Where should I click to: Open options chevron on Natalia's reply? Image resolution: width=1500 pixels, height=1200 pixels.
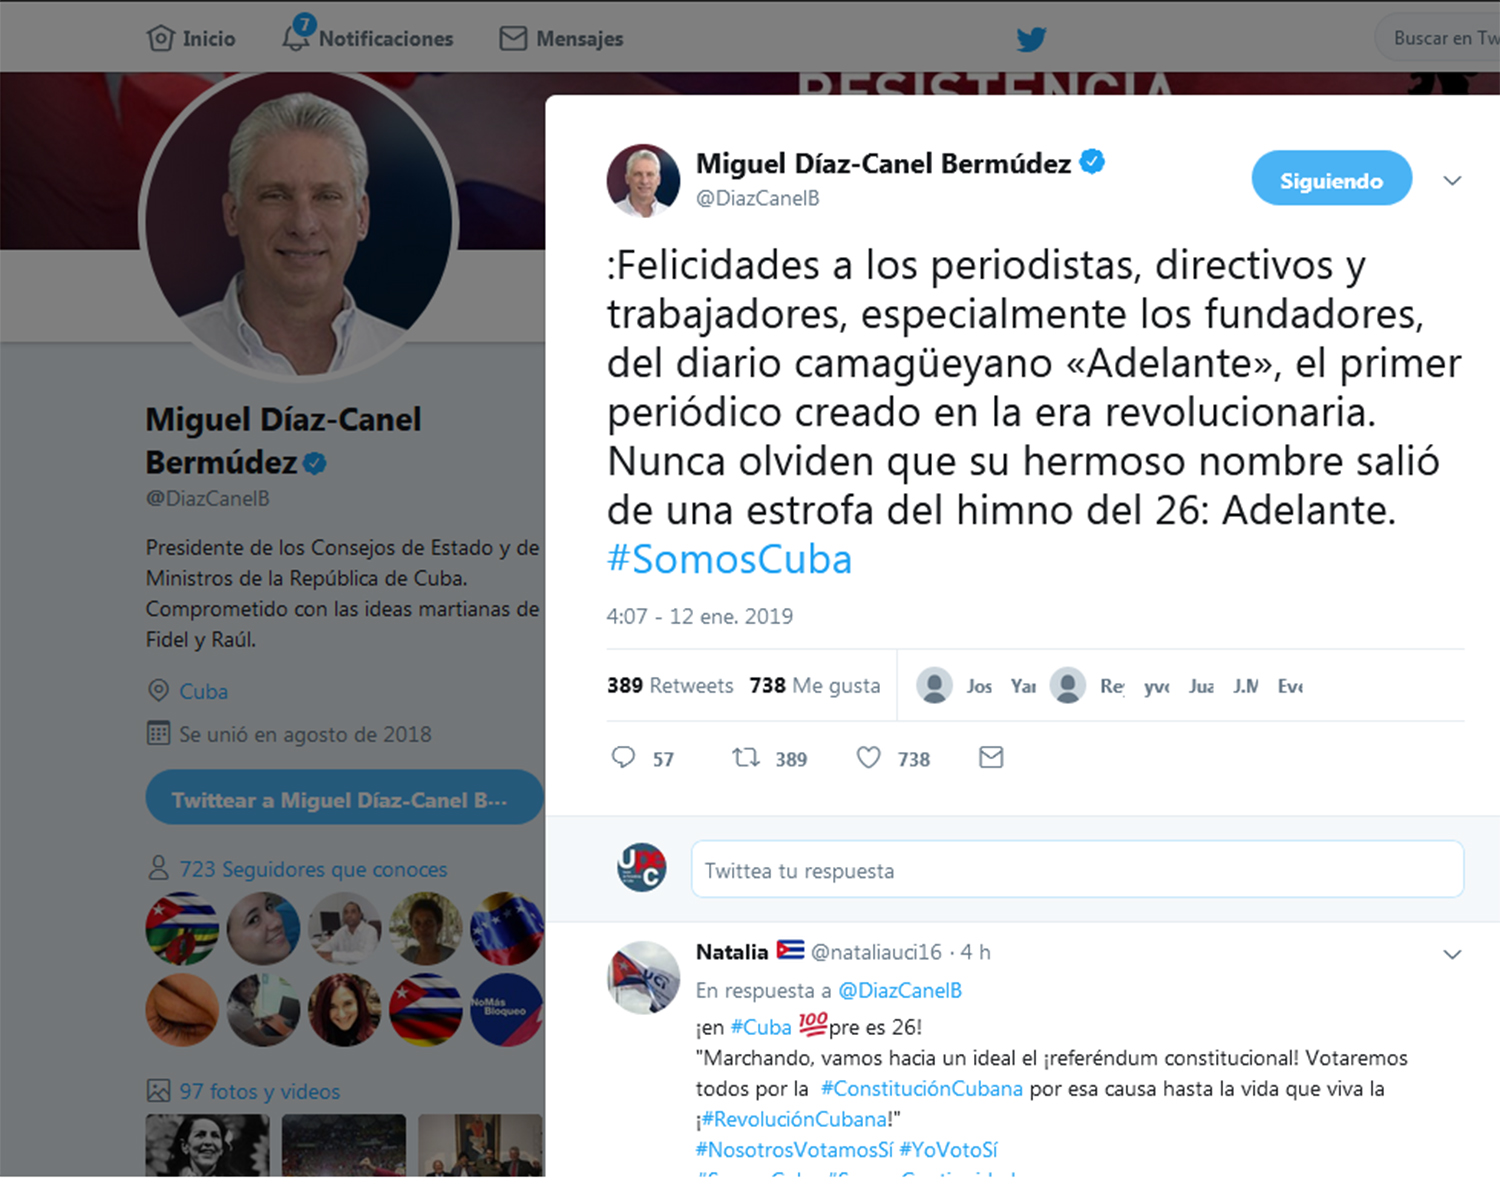click(1453, 955)
